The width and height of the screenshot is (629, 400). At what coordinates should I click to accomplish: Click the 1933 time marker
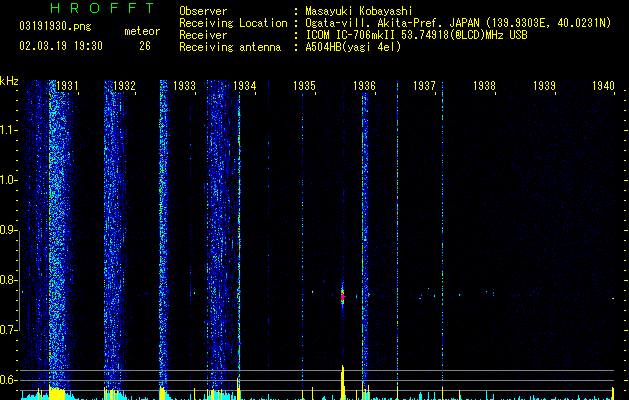pyautogui.click(x=184, y=86)
